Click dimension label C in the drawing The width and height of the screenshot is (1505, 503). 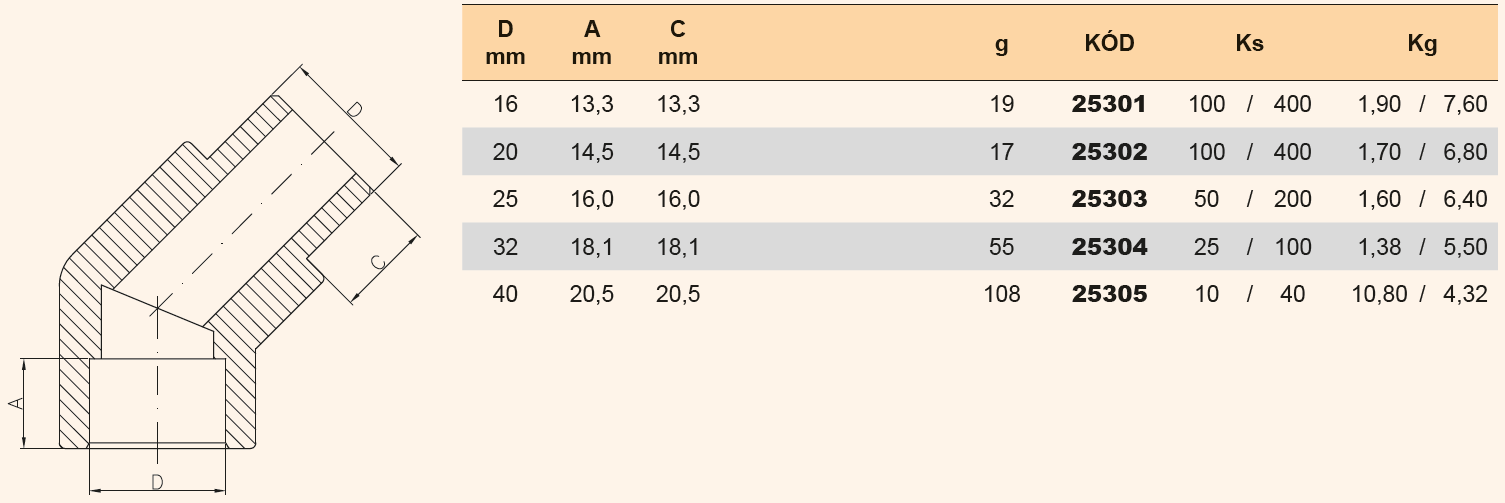(x=377, y=263)
